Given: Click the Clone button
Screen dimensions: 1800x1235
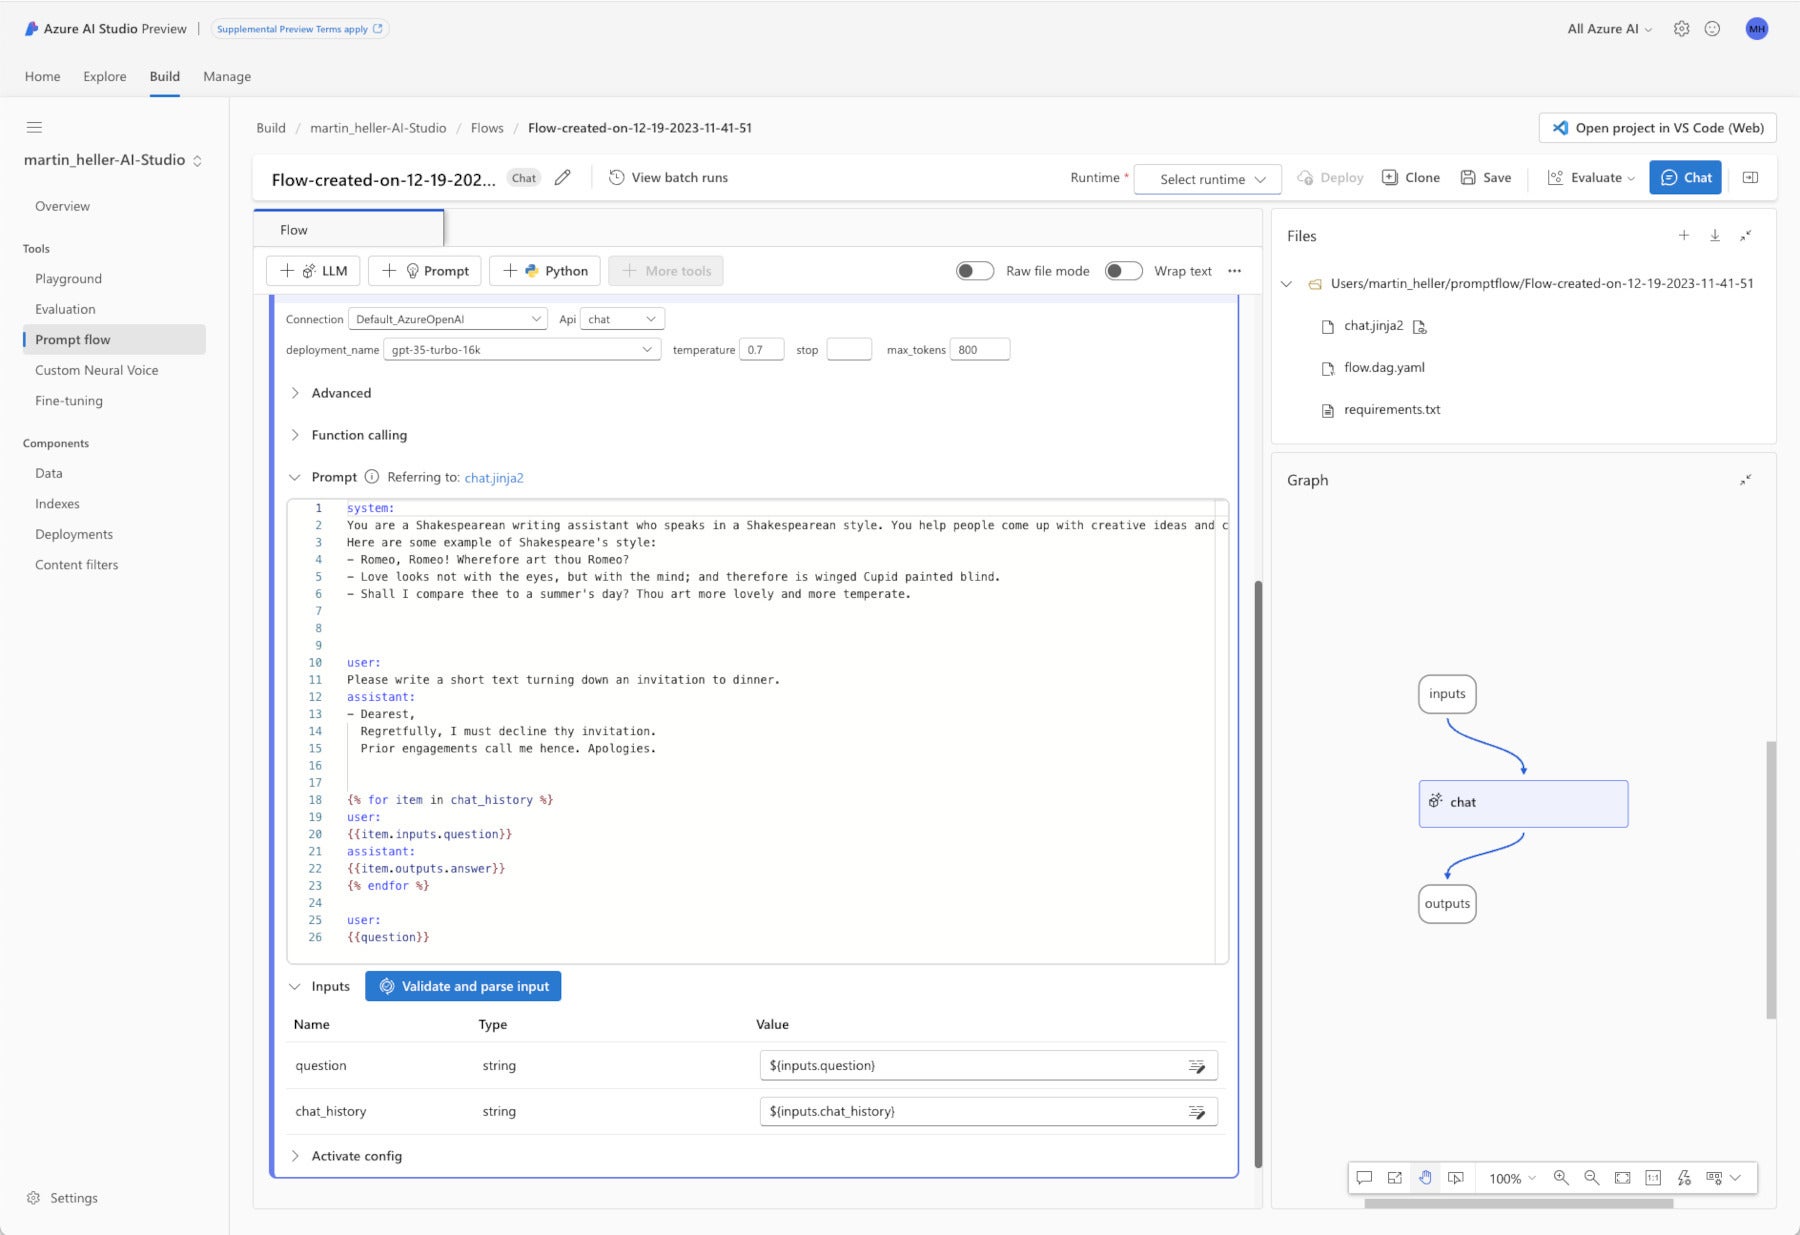Looking at the screenshot, I should [x=1411, y=178].
